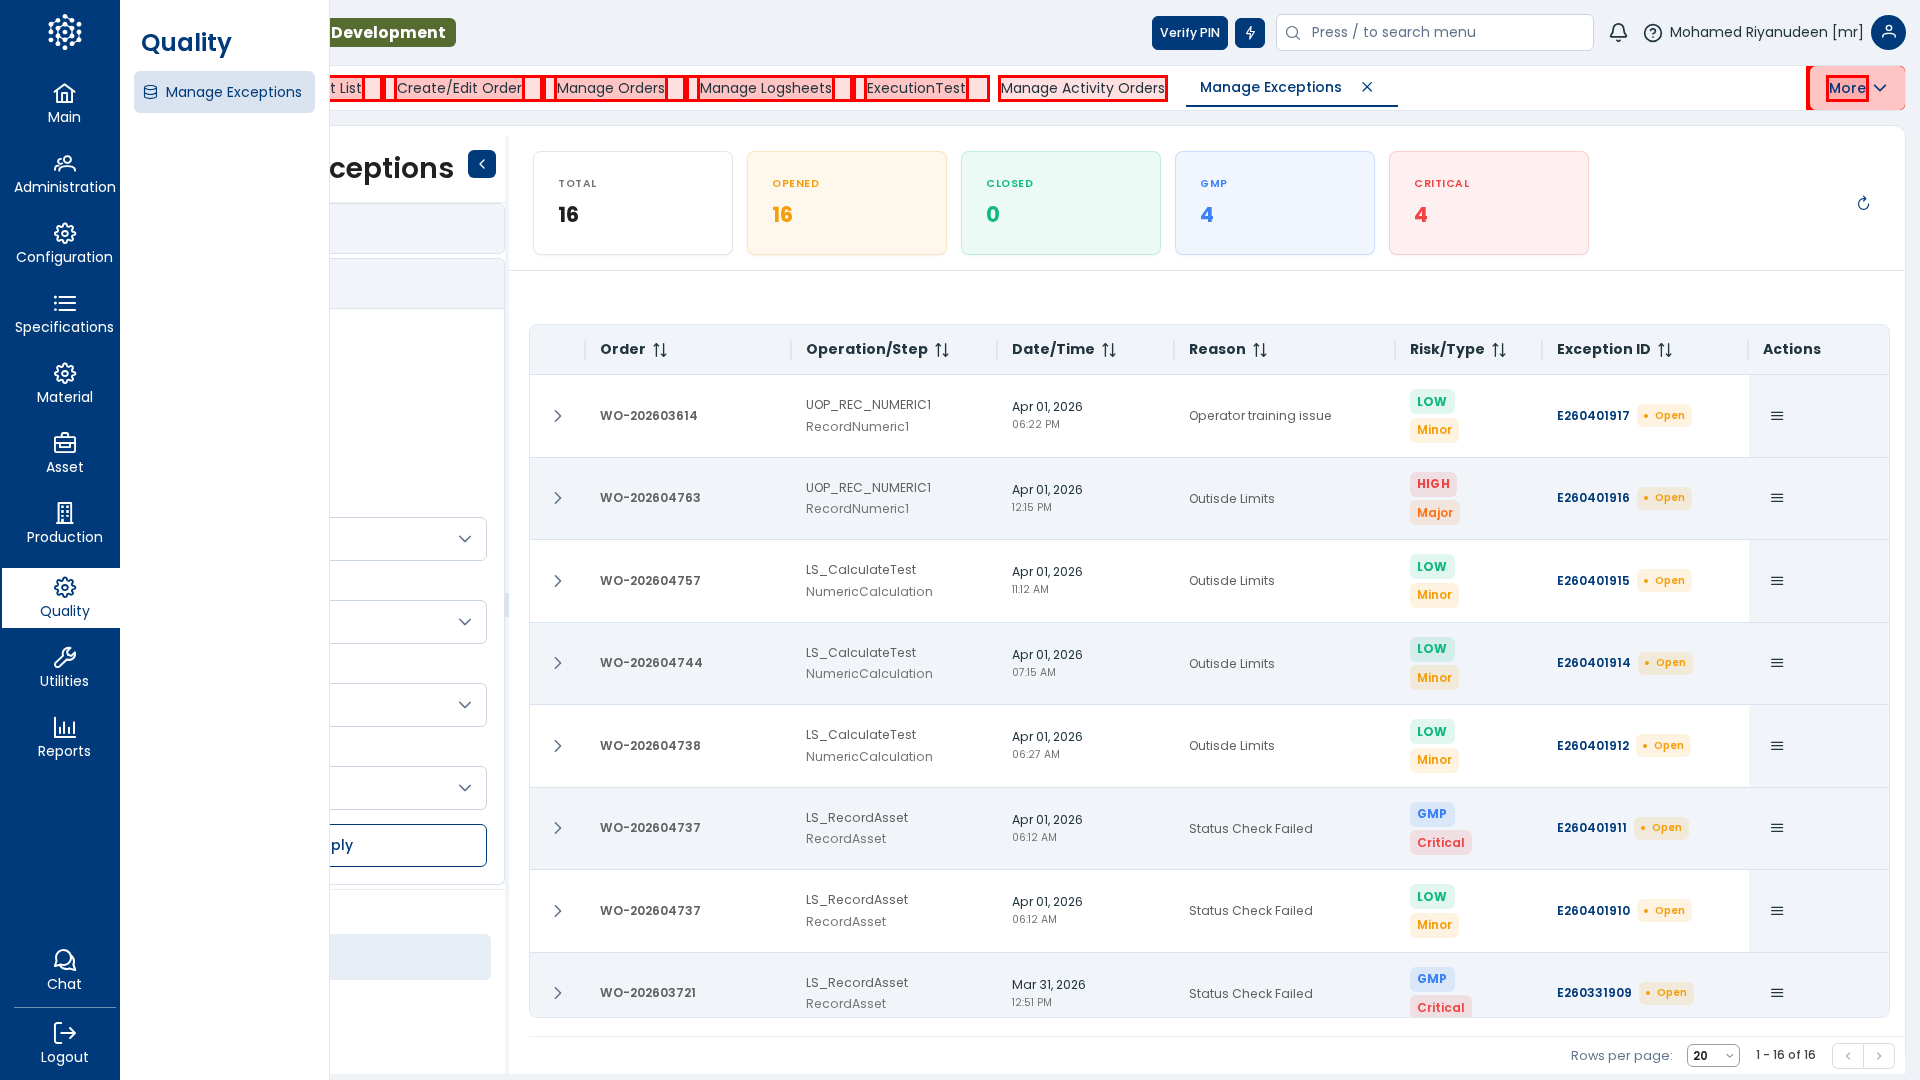1920x1080 pixels.
Task: Open the rows per page dropdown
Action: tap(1713, 1056)
